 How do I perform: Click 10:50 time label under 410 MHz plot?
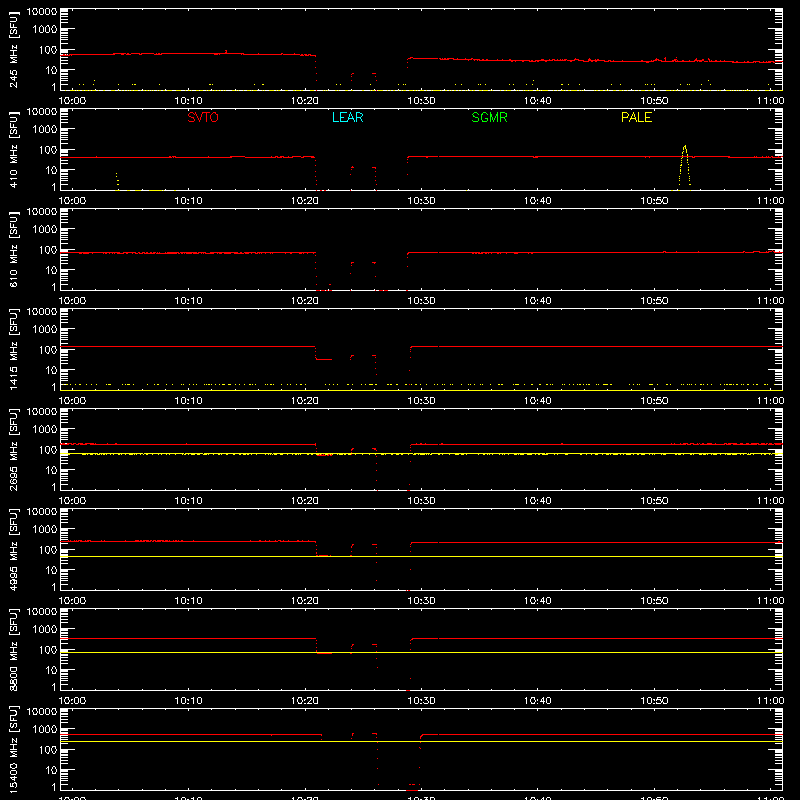click(654, 201)
